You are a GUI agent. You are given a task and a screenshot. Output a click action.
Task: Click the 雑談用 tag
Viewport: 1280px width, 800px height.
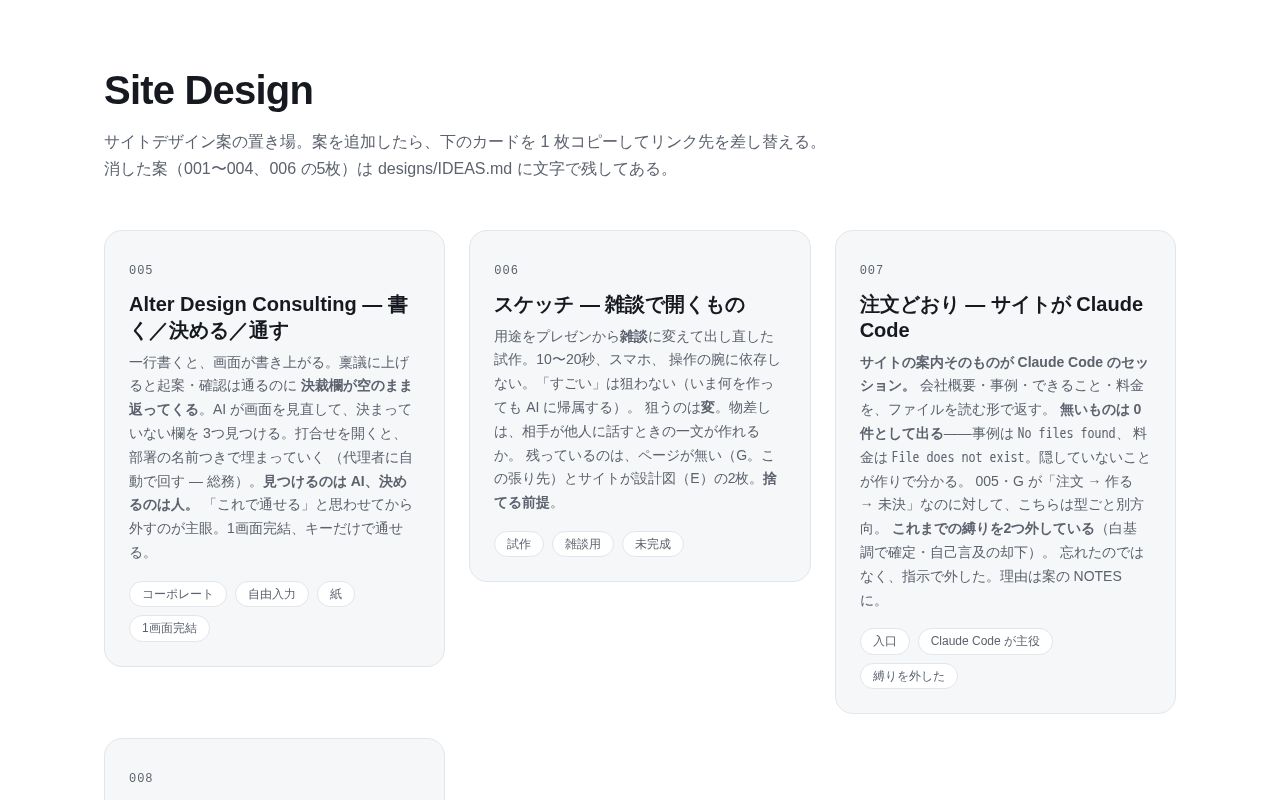583,544
